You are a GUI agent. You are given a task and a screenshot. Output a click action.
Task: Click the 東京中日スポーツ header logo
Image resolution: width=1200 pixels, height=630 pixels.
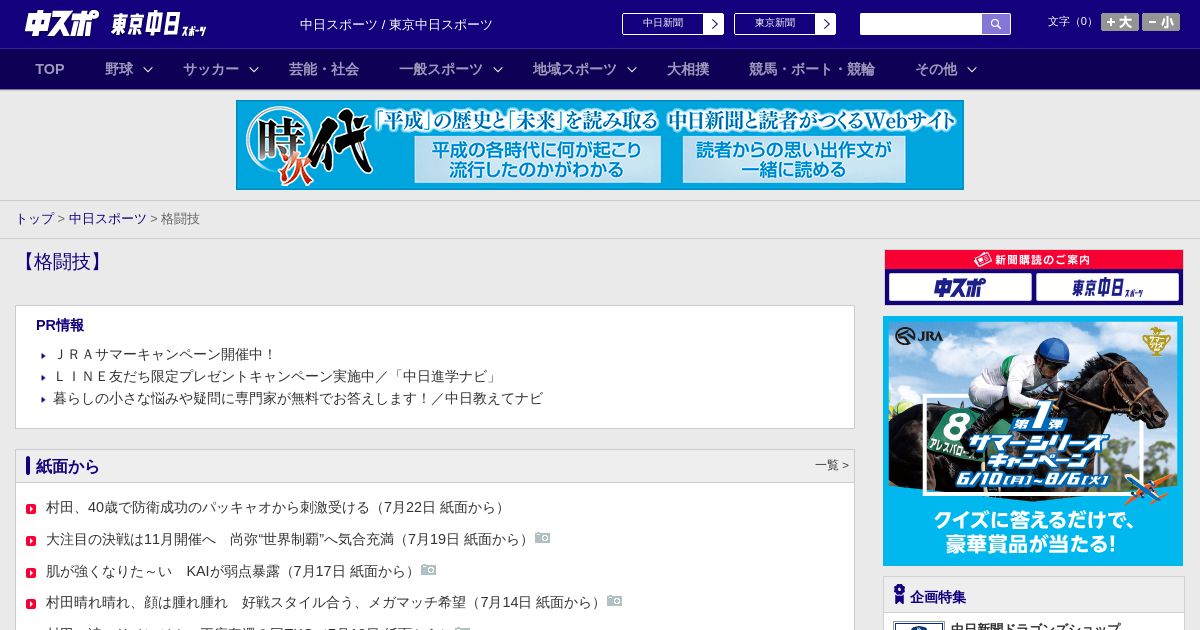point(159,25)
